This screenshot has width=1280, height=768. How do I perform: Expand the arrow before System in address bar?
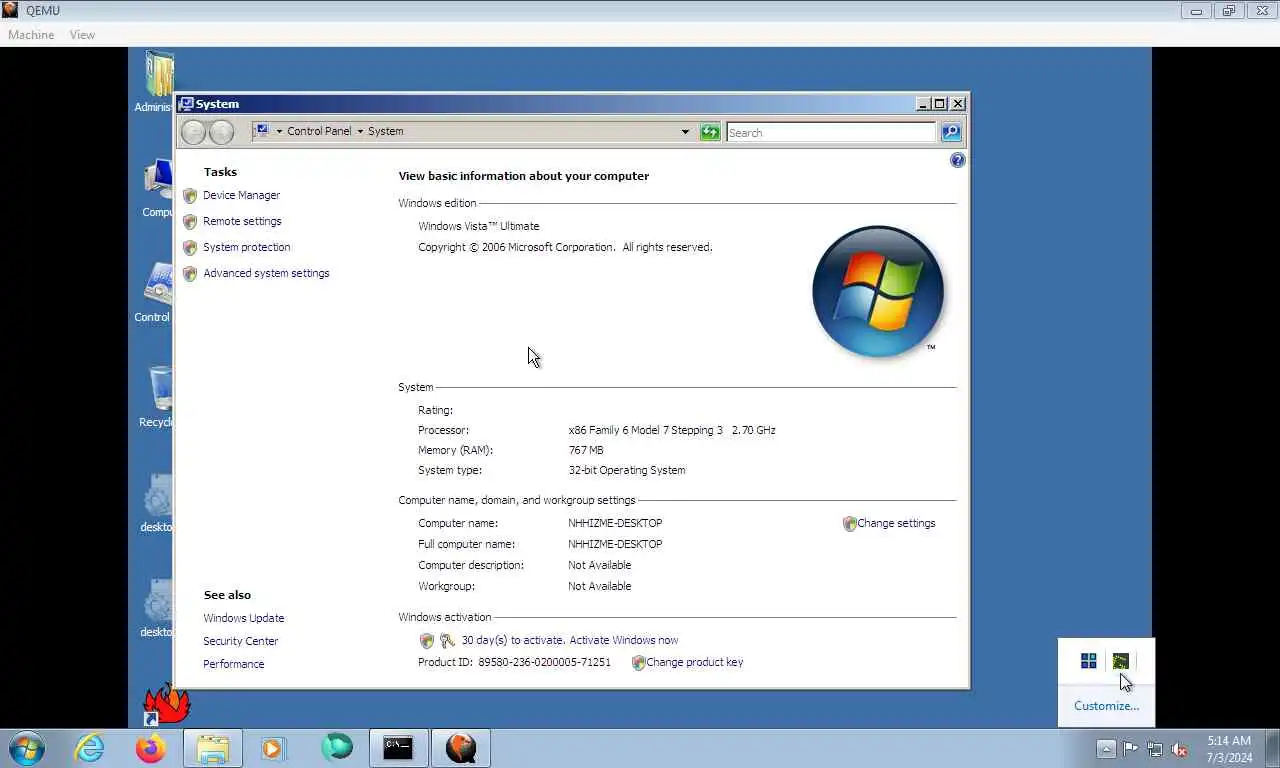360,131
